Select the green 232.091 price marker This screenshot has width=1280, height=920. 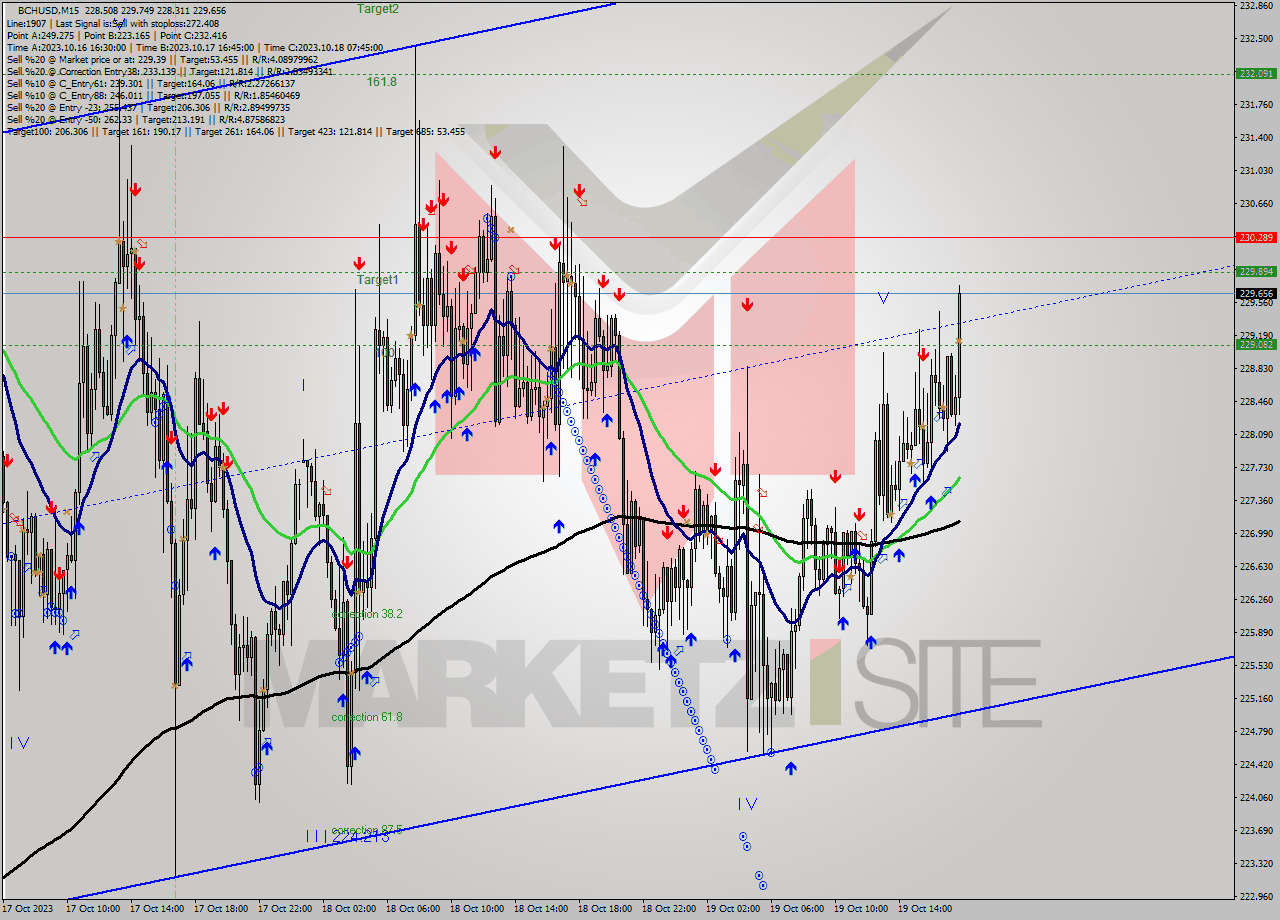[1256, 74]
